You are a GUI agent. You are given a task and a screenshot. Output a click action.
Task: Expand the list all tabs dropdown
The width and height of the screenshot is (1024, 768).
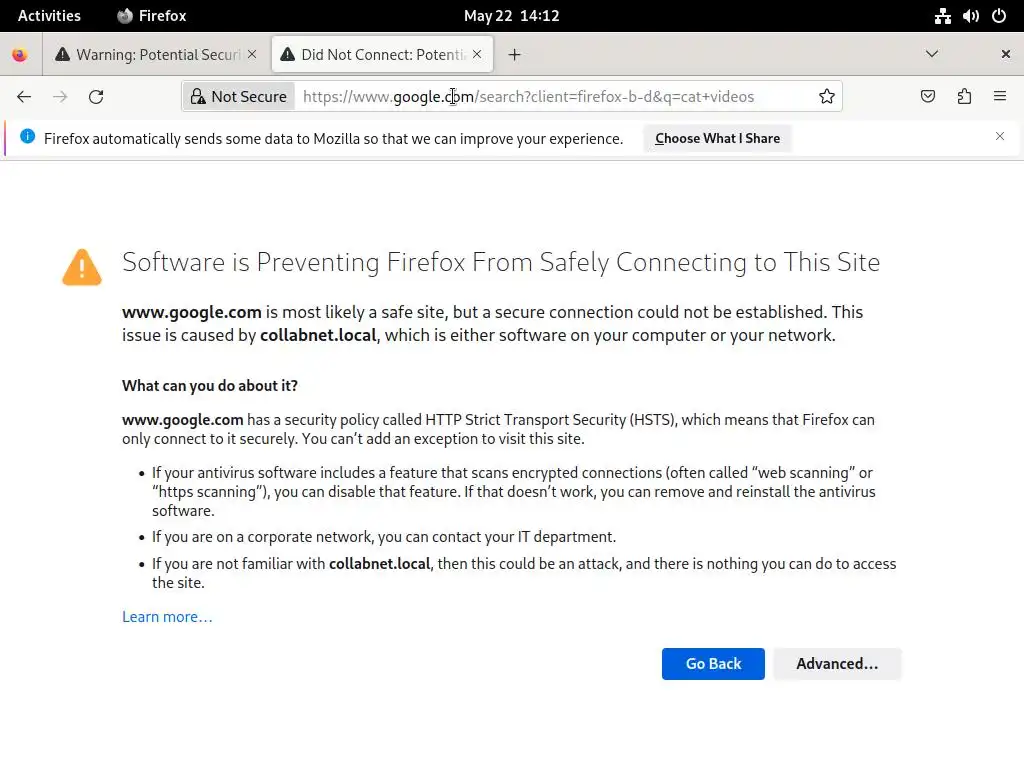click(932, 54)
